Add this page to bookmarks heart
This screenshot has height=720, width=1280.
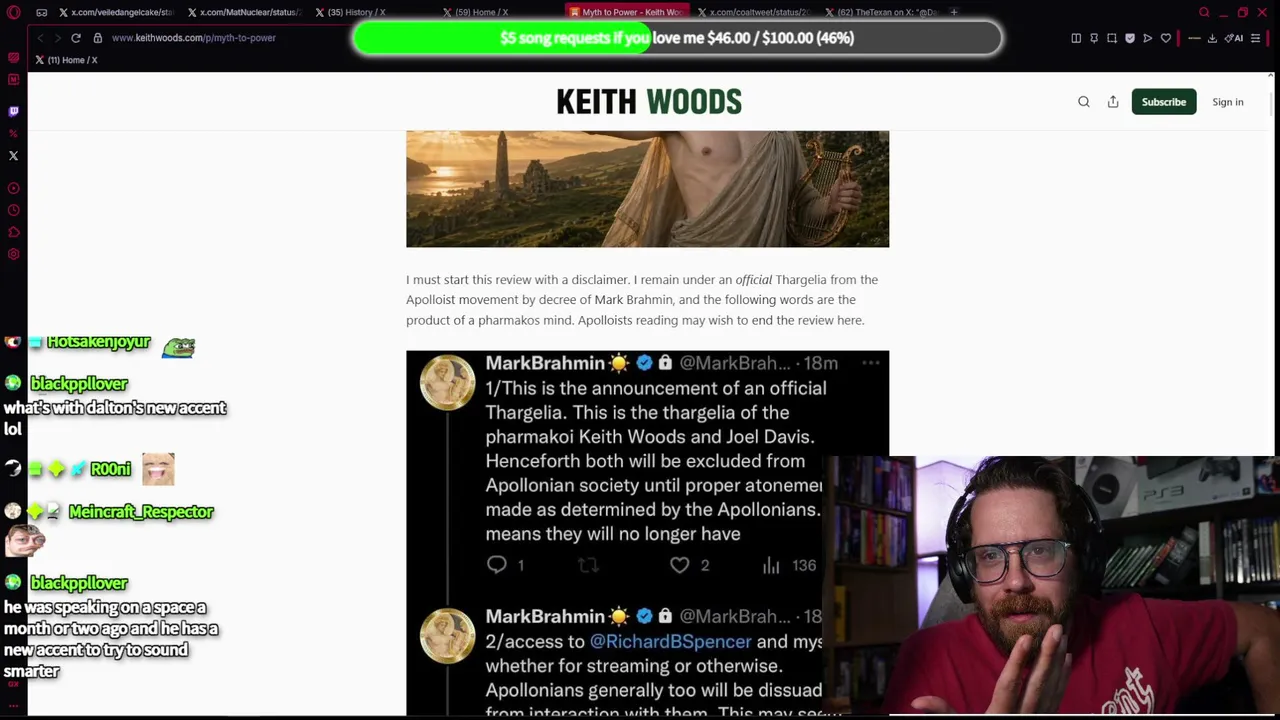pos(1166,38)
